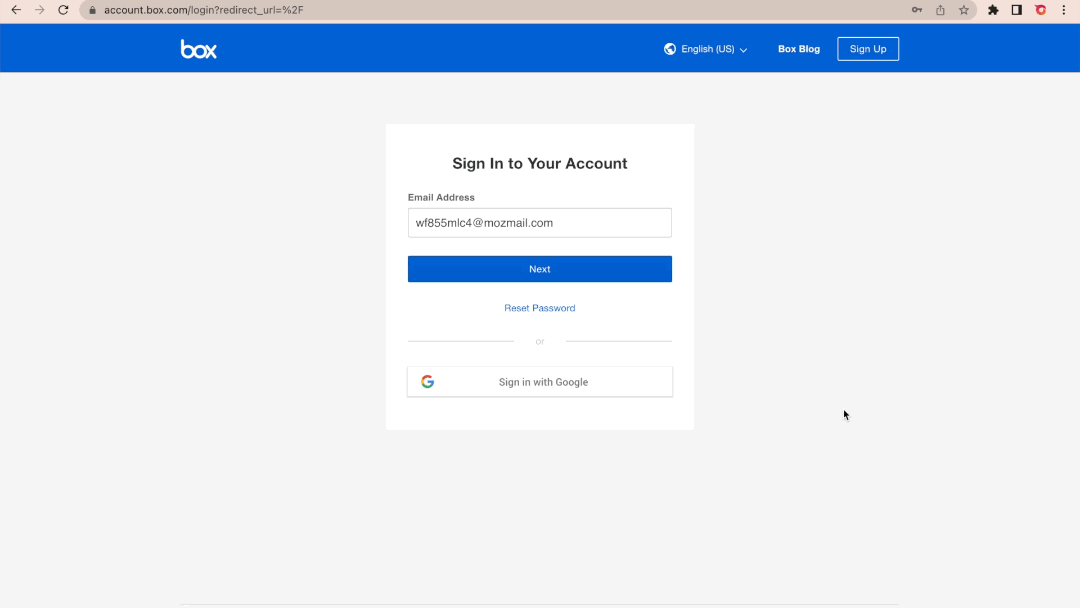The width and height of the screenshot is (1080, 608).
Task: Click the browser forward arrow
Action: pos(39,10)
